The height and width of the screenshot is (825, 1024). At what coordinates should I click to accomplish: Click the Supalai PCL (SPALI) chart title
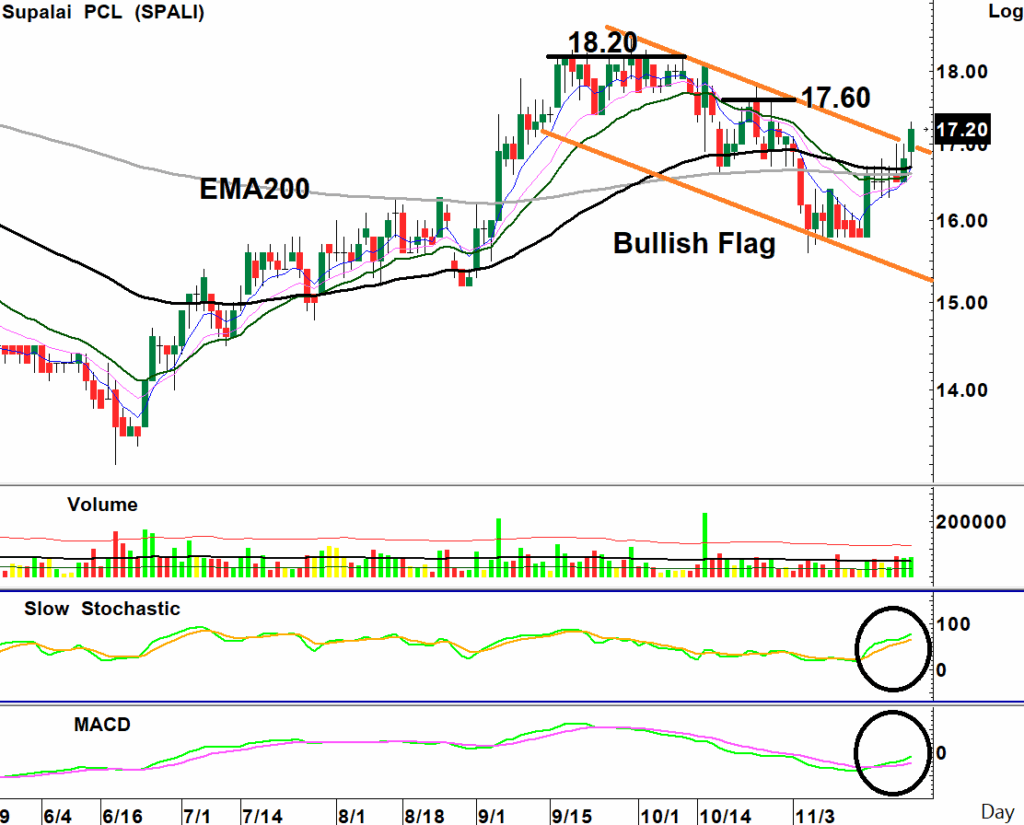[103, 11]
